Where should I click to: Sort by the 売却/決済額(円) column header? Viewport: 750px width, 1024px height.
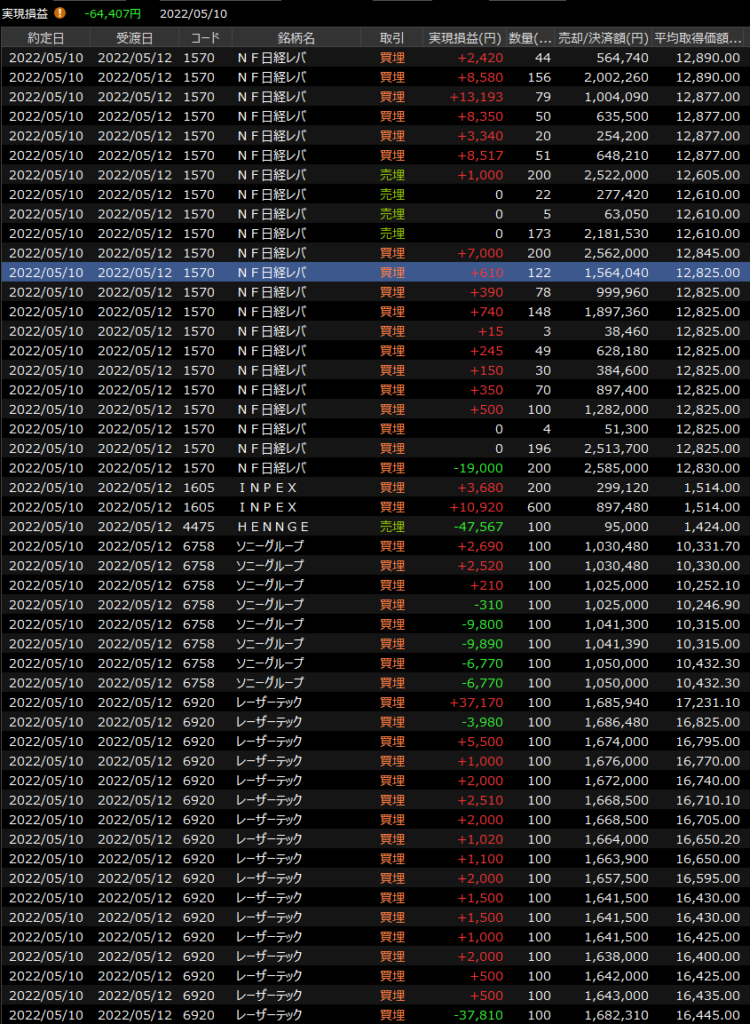point(603,38)
